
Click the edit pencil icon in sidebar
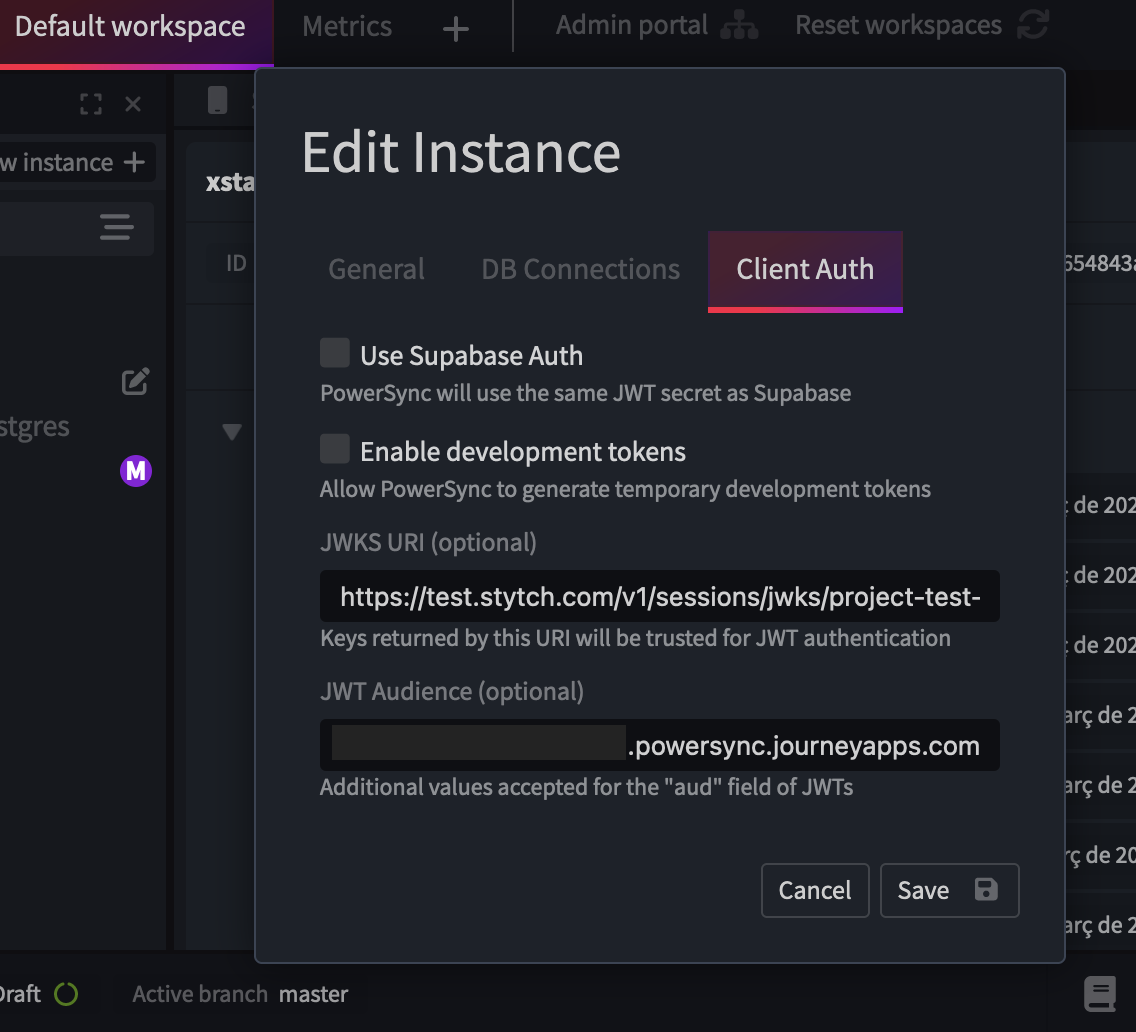click(x=135, y=381)
